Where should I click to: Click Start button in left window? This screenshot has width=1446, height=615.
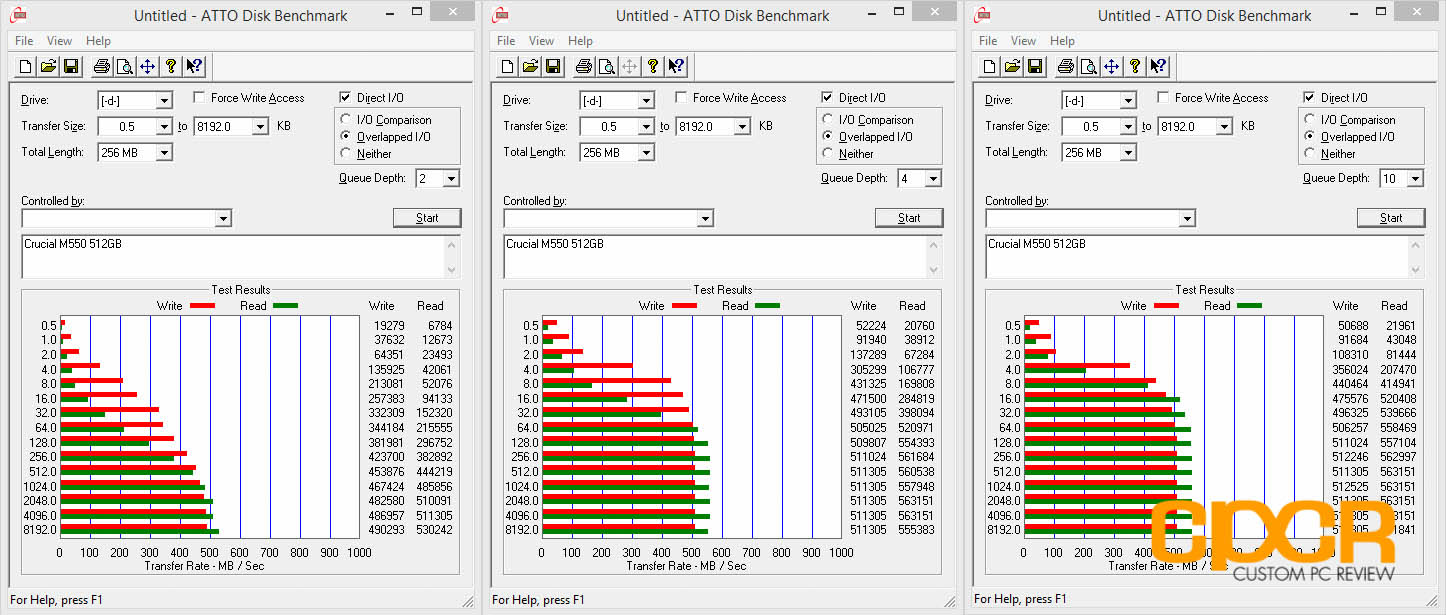coord(427,218)
